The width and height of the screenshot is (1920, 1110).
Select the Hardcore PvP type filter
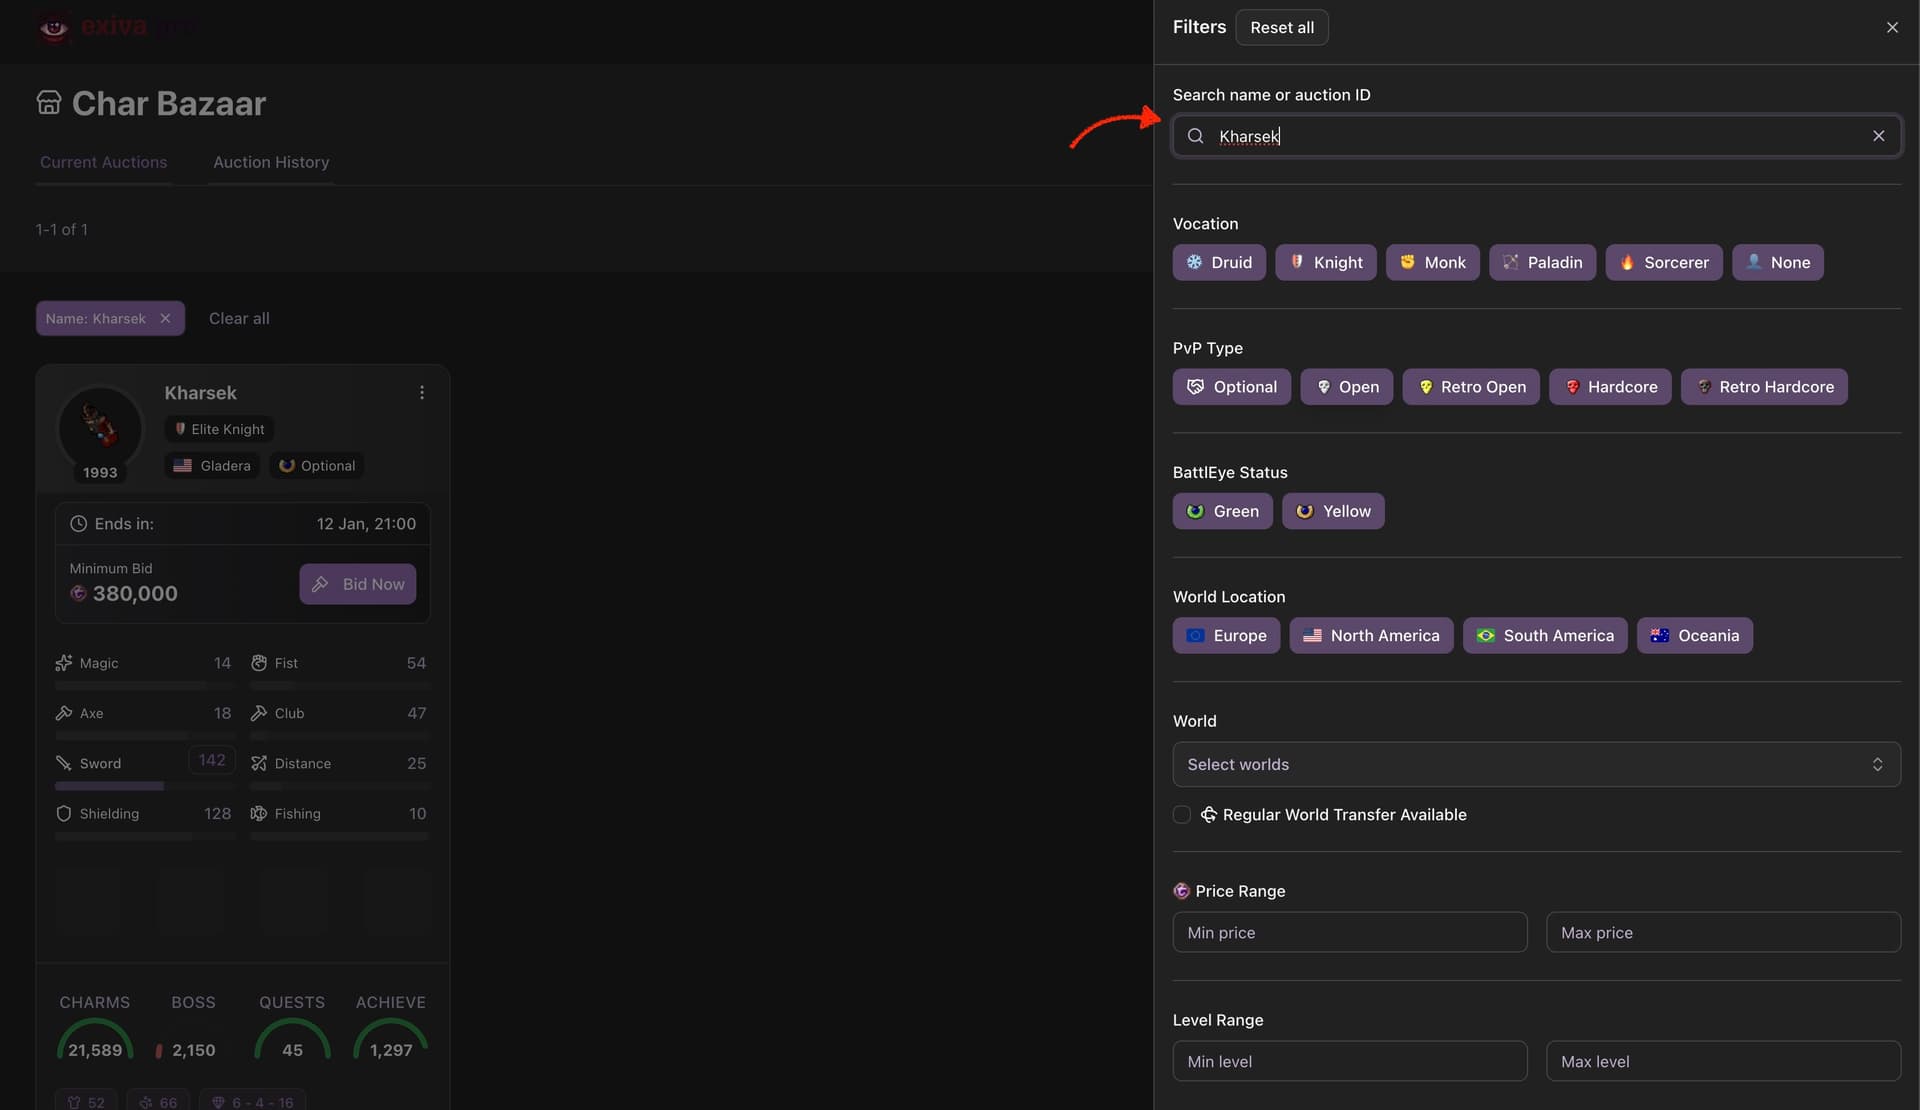pos(1610,386)
